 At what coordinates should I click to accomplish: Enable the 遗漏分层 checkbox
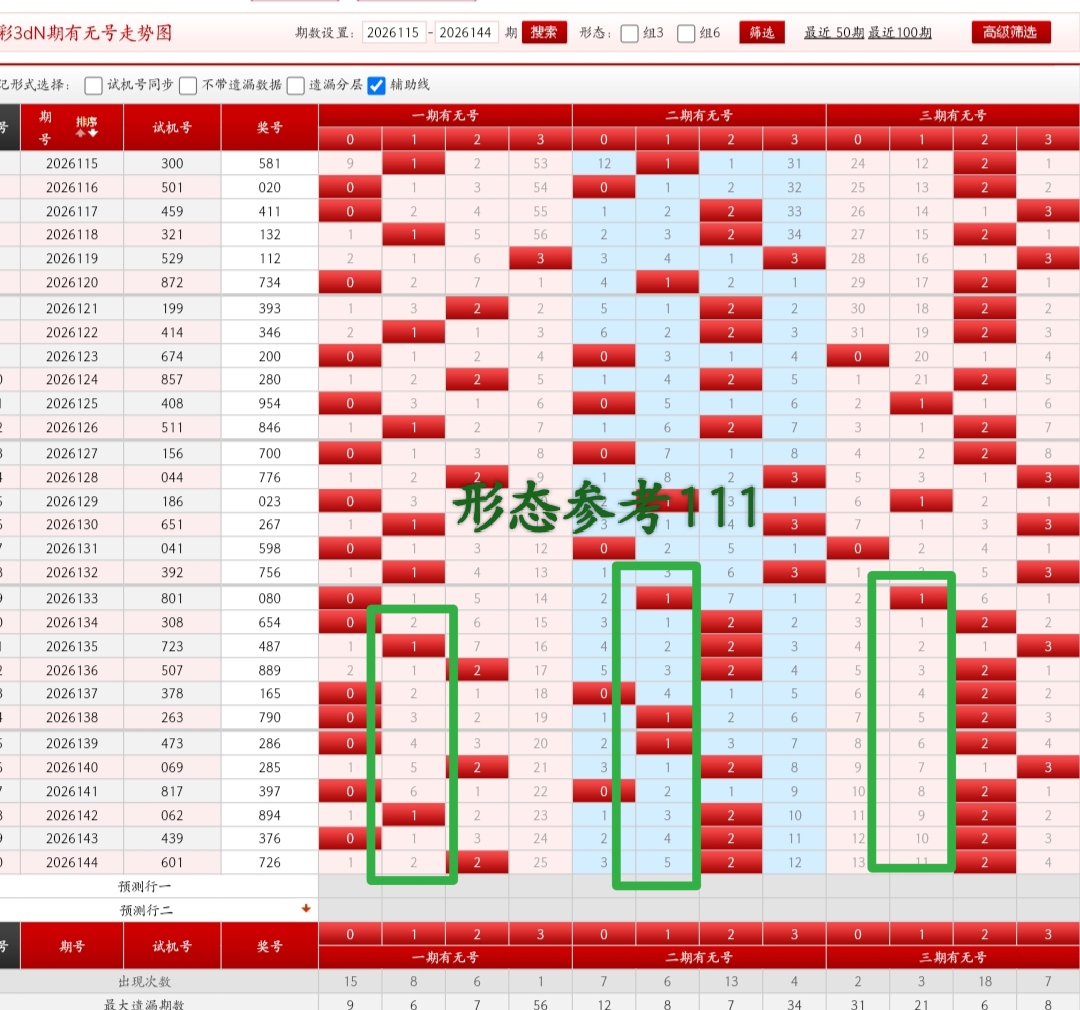pyautogui.click(x=296, y=85)
